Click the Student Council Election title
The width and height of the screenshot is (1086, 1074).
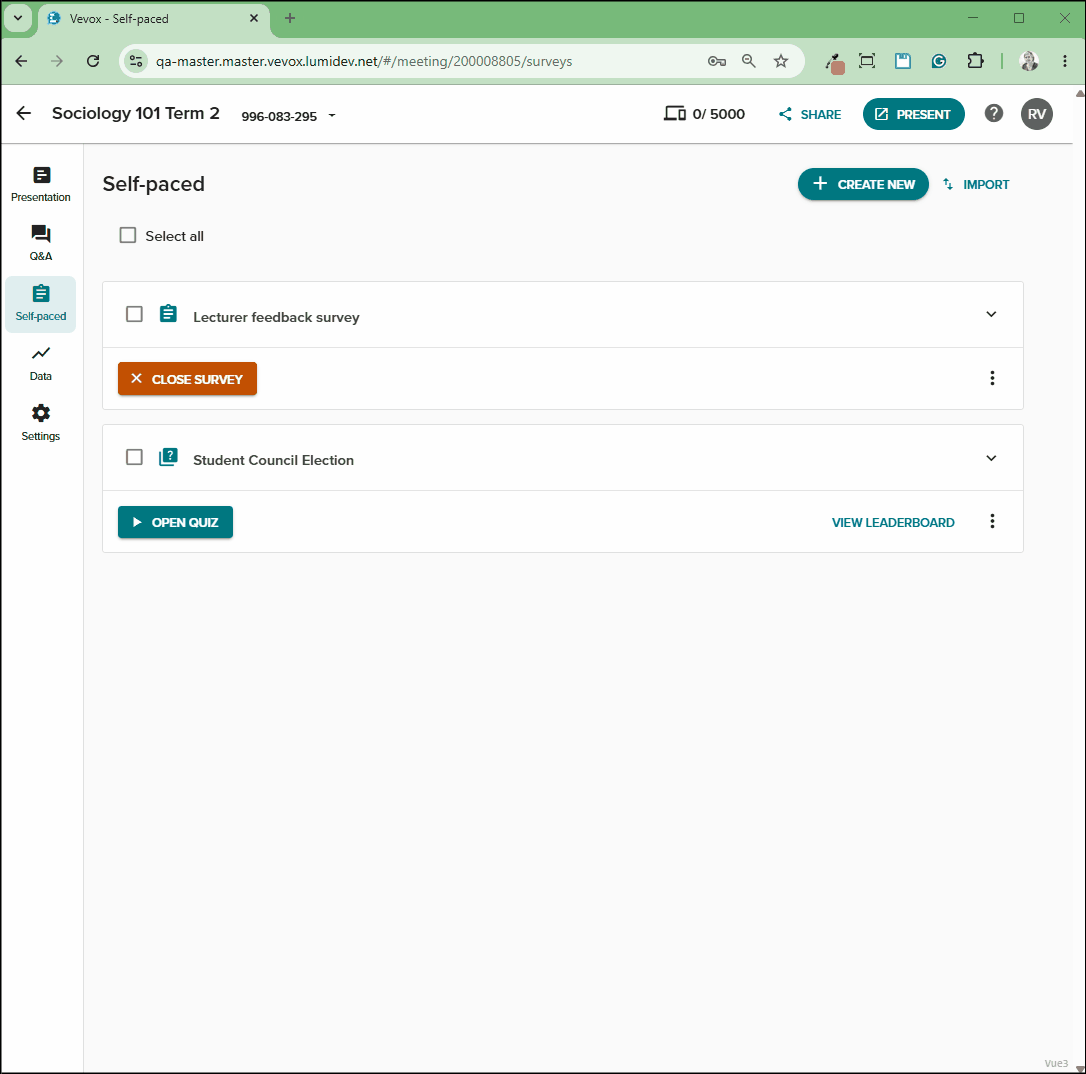pos(274,460)
